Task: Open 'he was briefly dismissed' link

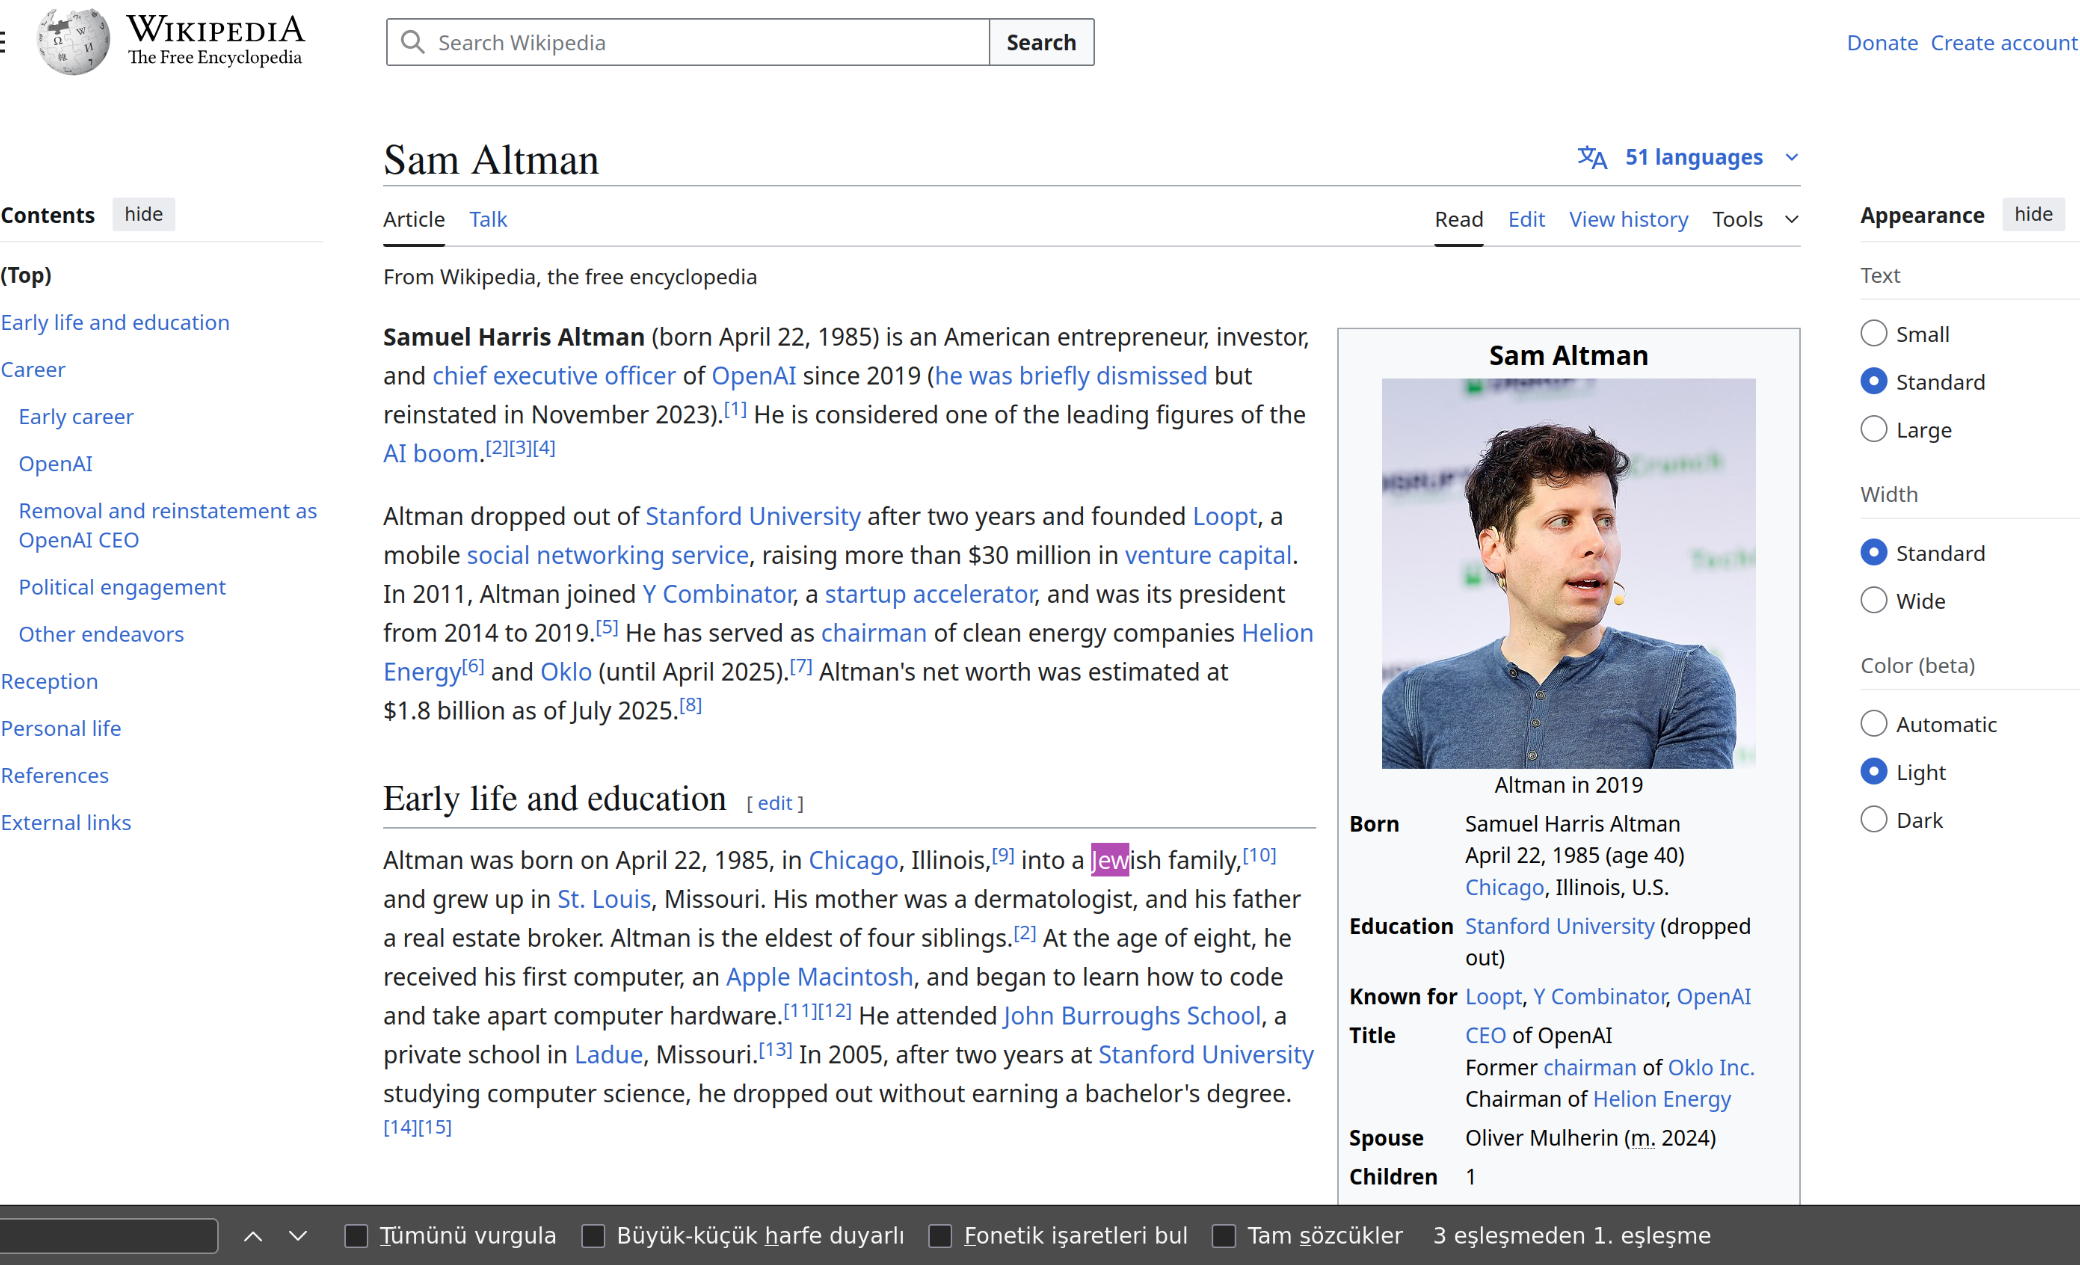Action: (1071, 376)
